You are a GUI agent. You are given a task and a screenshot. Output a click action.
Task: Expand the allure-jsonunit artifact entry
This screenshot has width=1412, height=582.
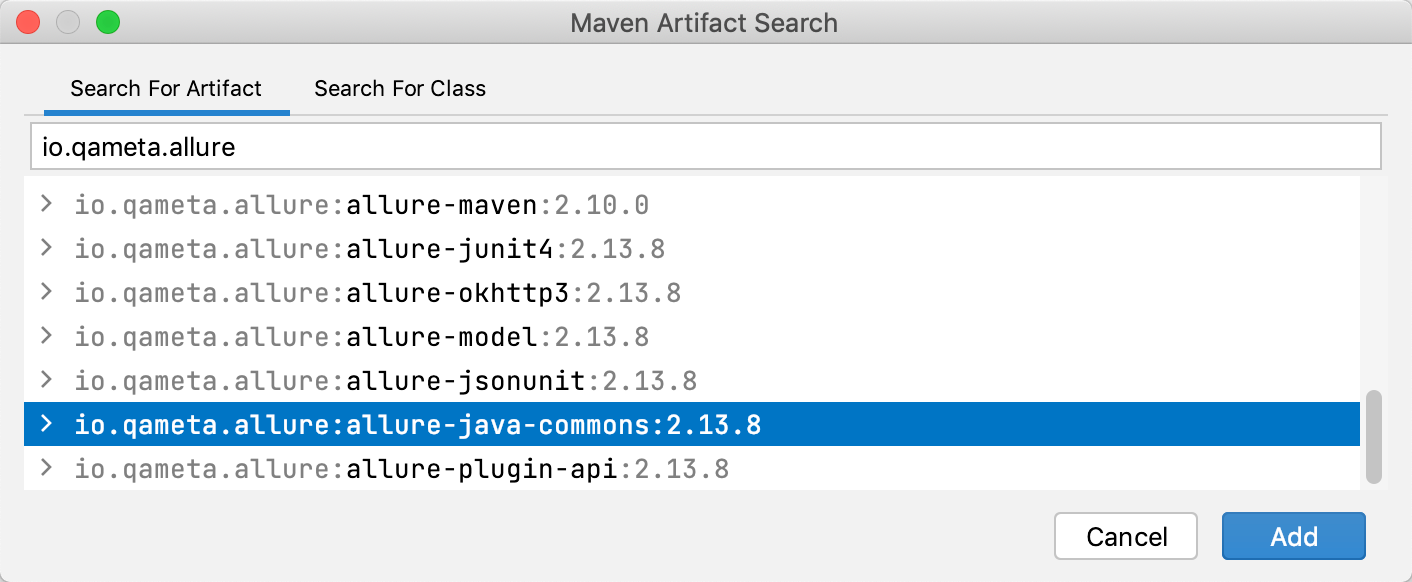pyautogui.click(x=45, y=381)
